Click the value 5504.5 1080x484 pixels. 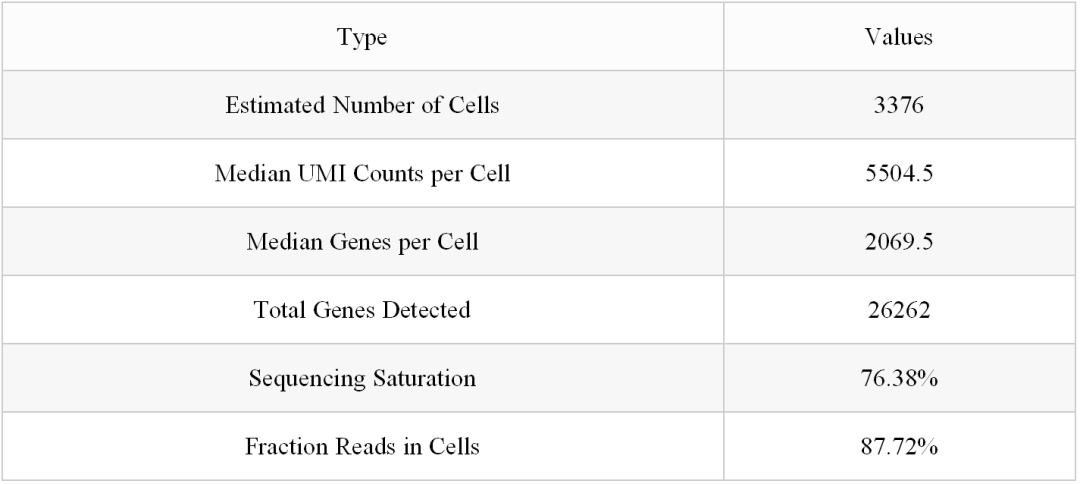coord(898,173)
